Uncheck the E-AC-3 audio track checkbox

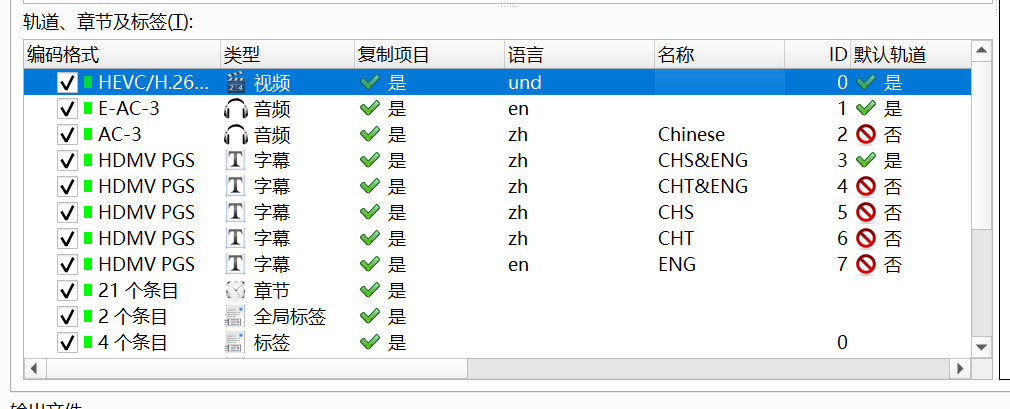[67, 109]
